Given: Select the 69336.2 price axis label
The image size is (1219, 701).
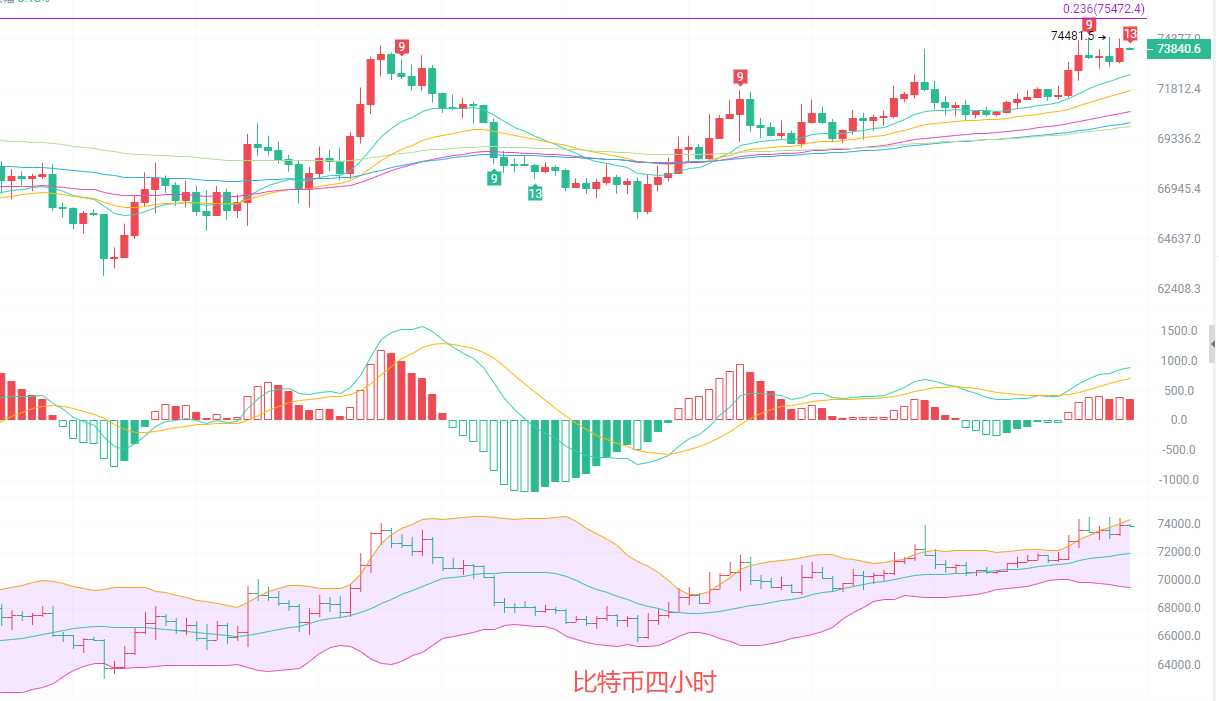Looking at the screenshot, I should tap(1178, 139).
